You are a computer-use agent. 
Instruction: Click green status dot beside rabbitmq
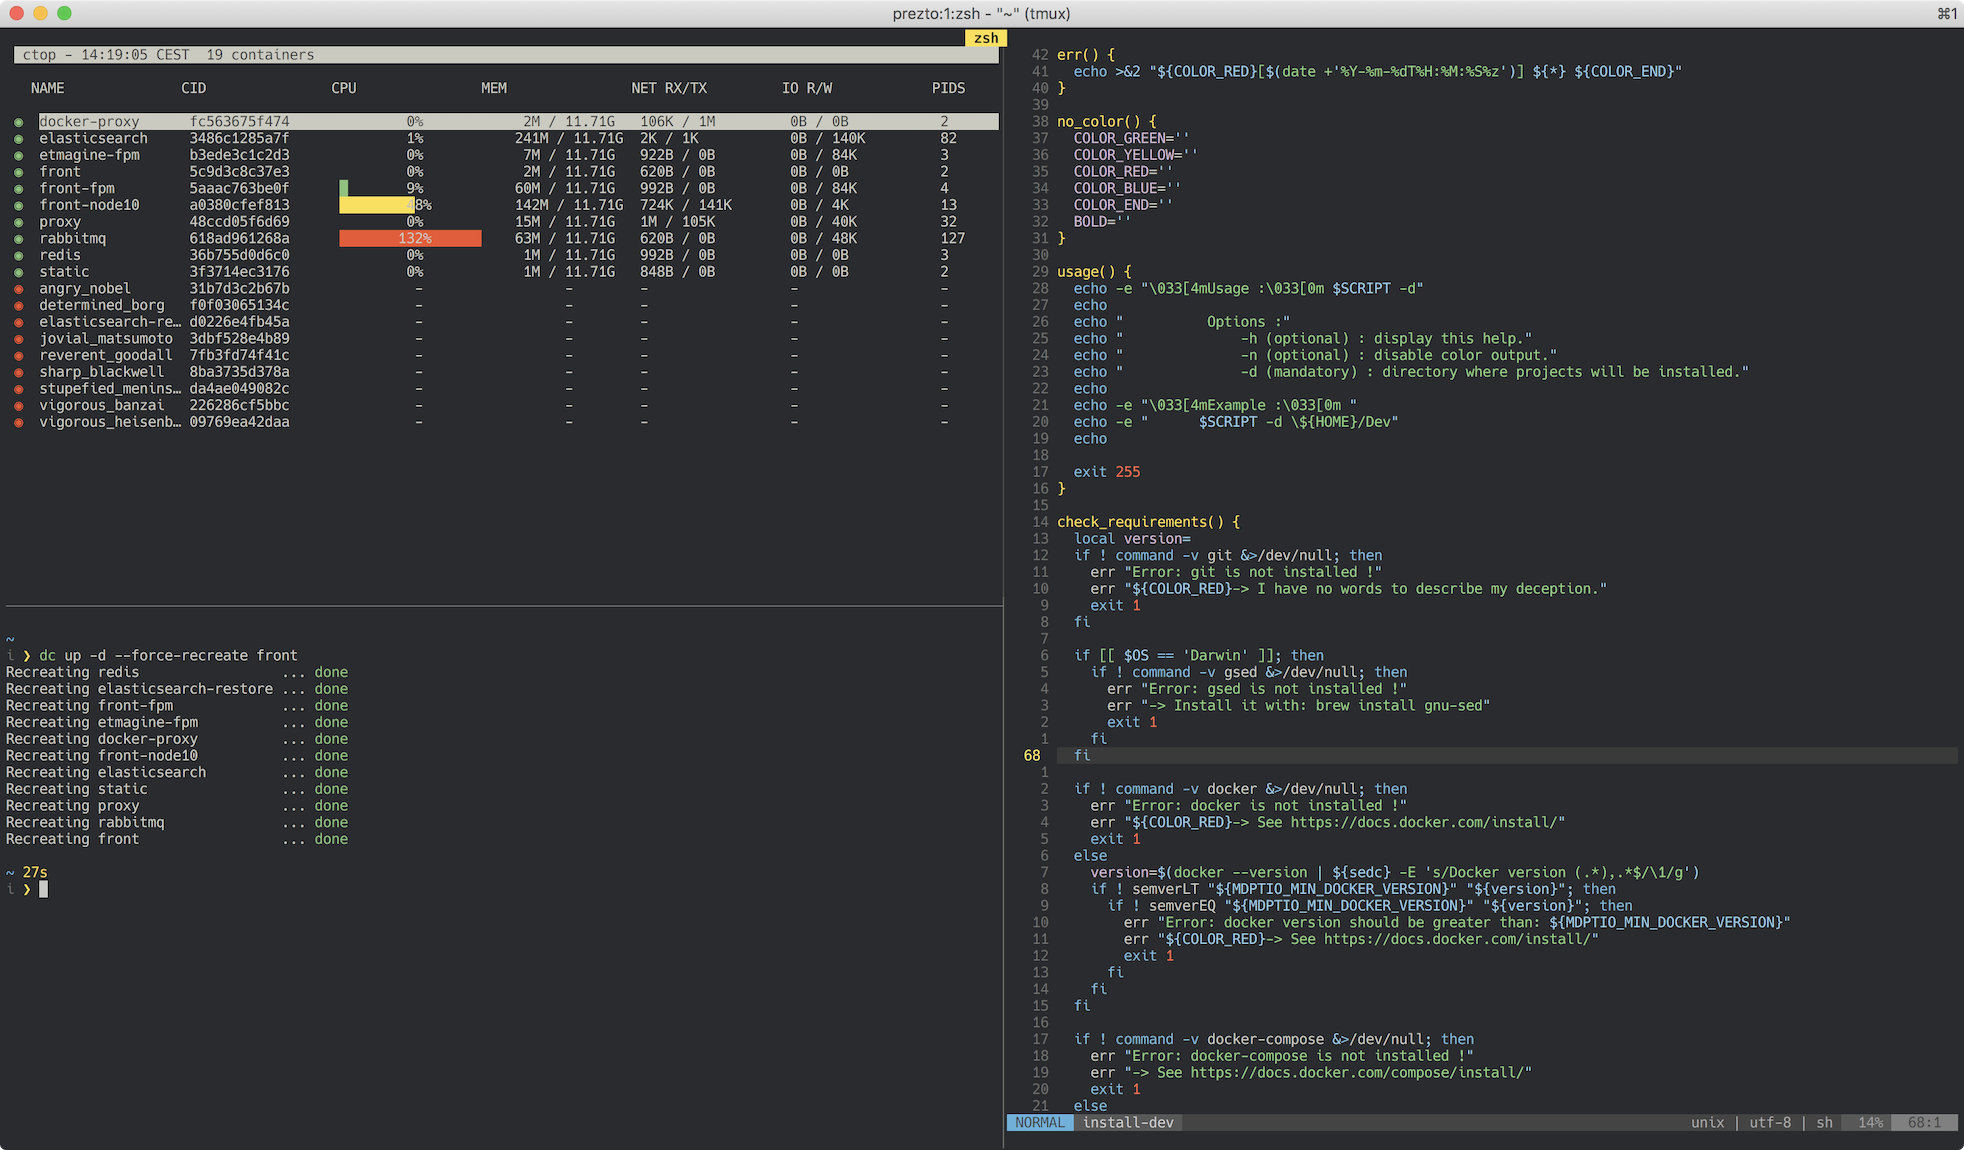pos(18,239)
